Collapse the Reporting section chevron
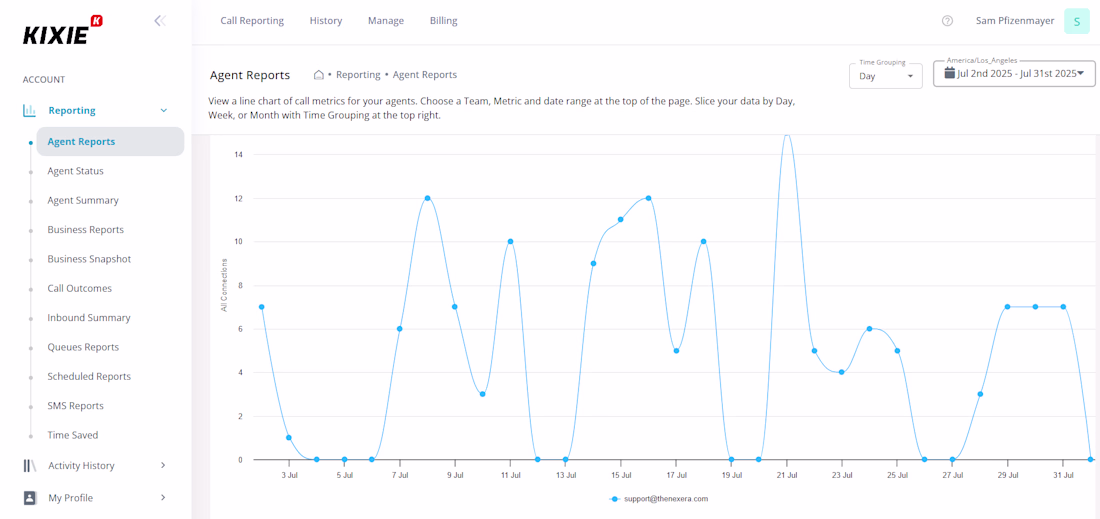 coord(164,110)
